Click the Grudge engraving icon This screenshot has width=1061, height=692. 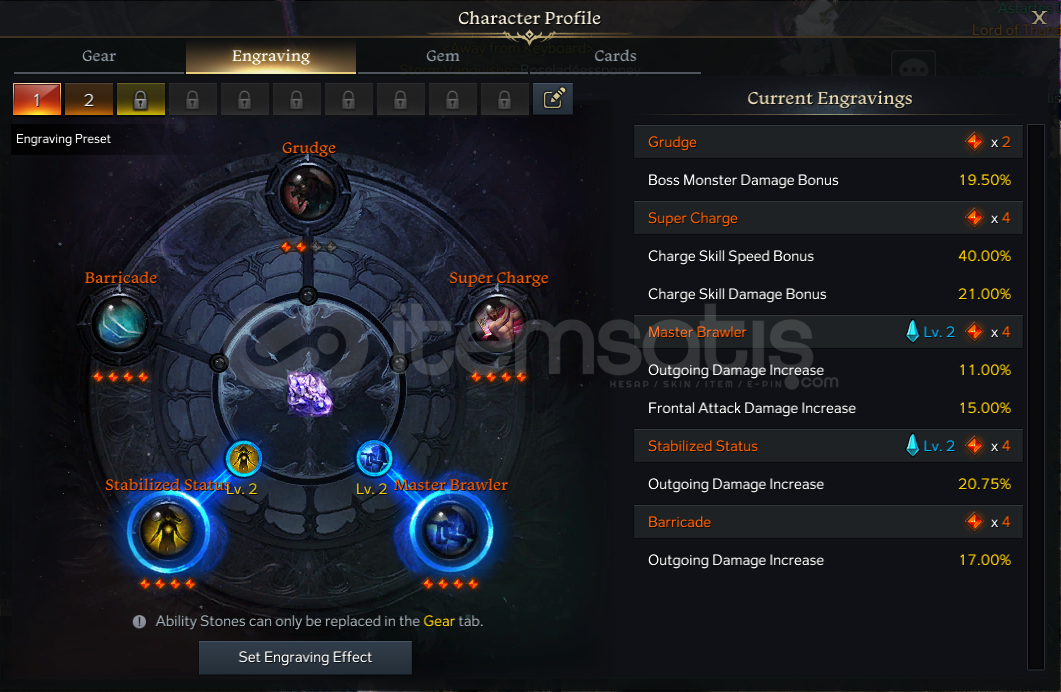(309, 193)
